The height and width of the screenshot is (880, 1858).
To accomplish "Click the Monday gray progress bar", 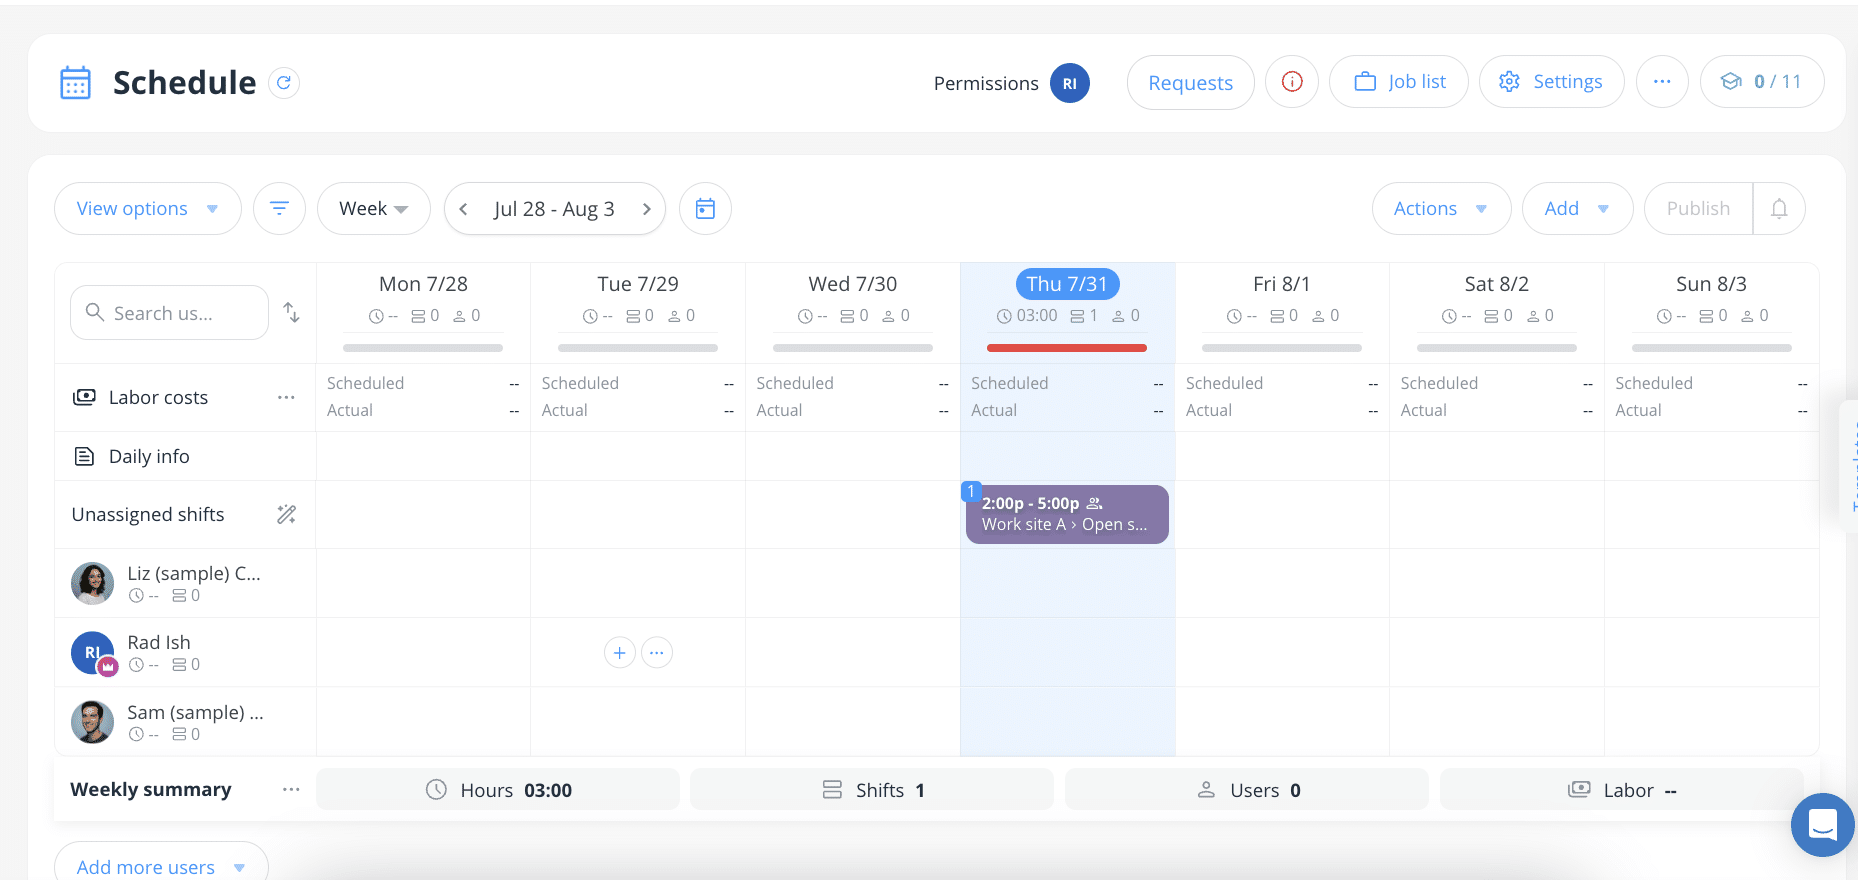I will coord(423,348).
